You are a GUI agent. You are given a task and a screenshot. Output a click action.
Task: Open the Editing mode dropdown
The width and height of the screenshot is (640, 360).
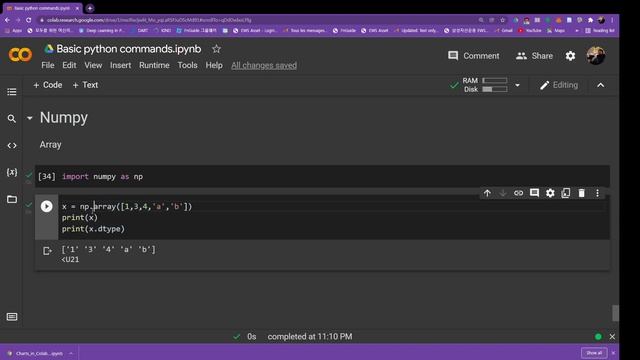559,85
